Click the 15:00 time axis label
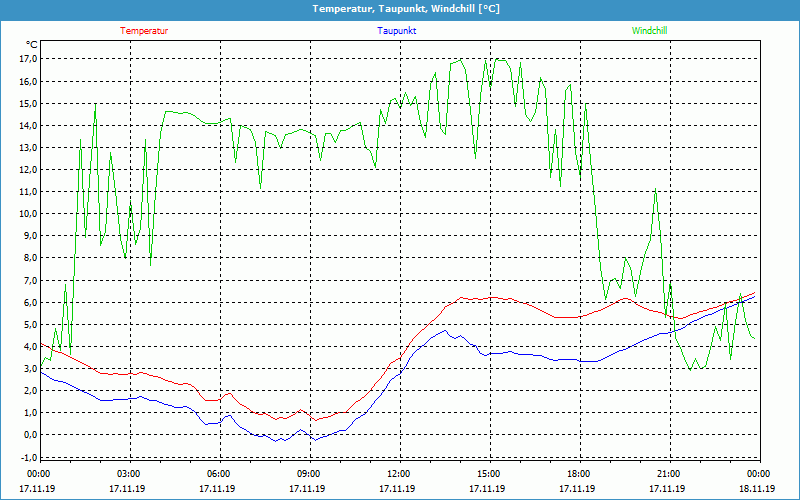800x500 pixels. [489, 474]
